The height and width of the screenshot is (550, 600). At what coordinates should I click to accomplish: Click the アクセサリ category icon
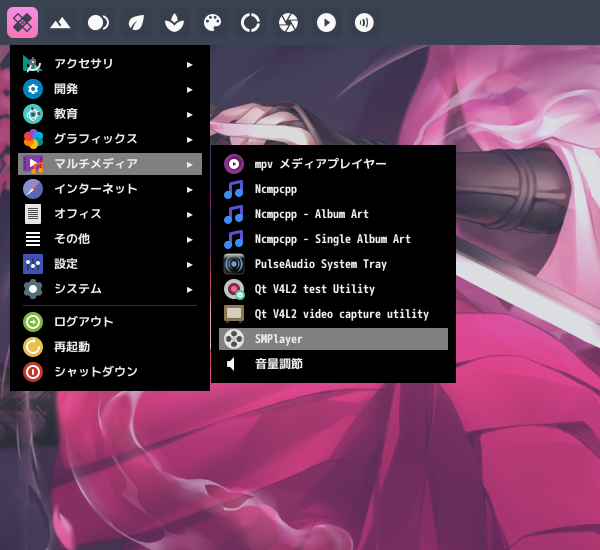click(x=33, y=64)
